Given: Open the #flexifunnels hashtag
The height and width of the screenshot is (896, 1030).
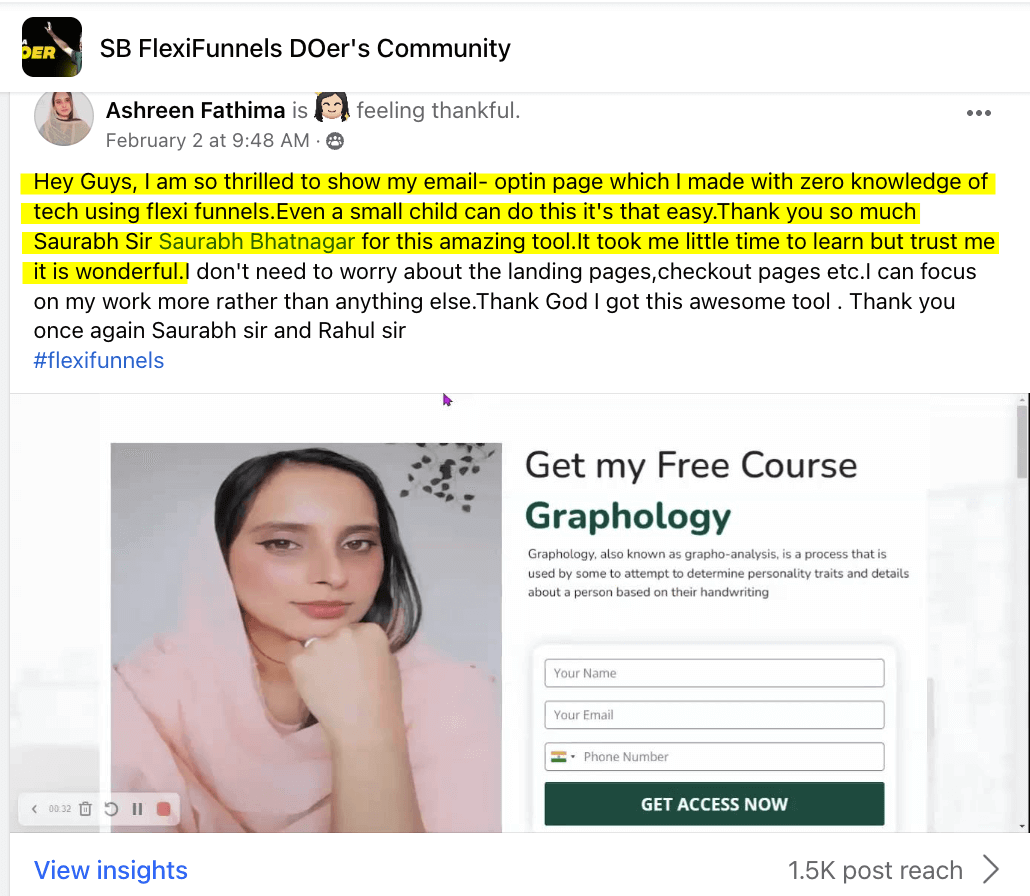Looking at the screenshot, I should 98,361.
